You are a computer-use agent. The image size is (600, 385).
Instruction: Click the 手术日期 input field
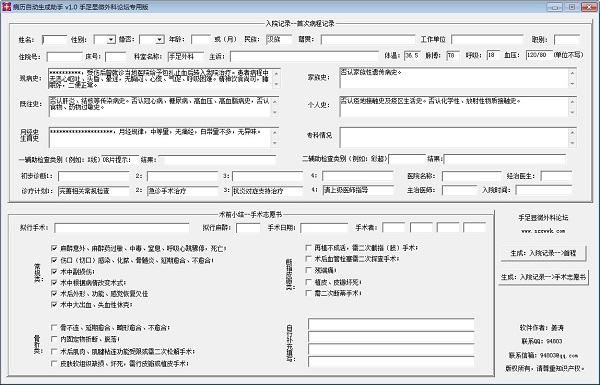point(324,228)
